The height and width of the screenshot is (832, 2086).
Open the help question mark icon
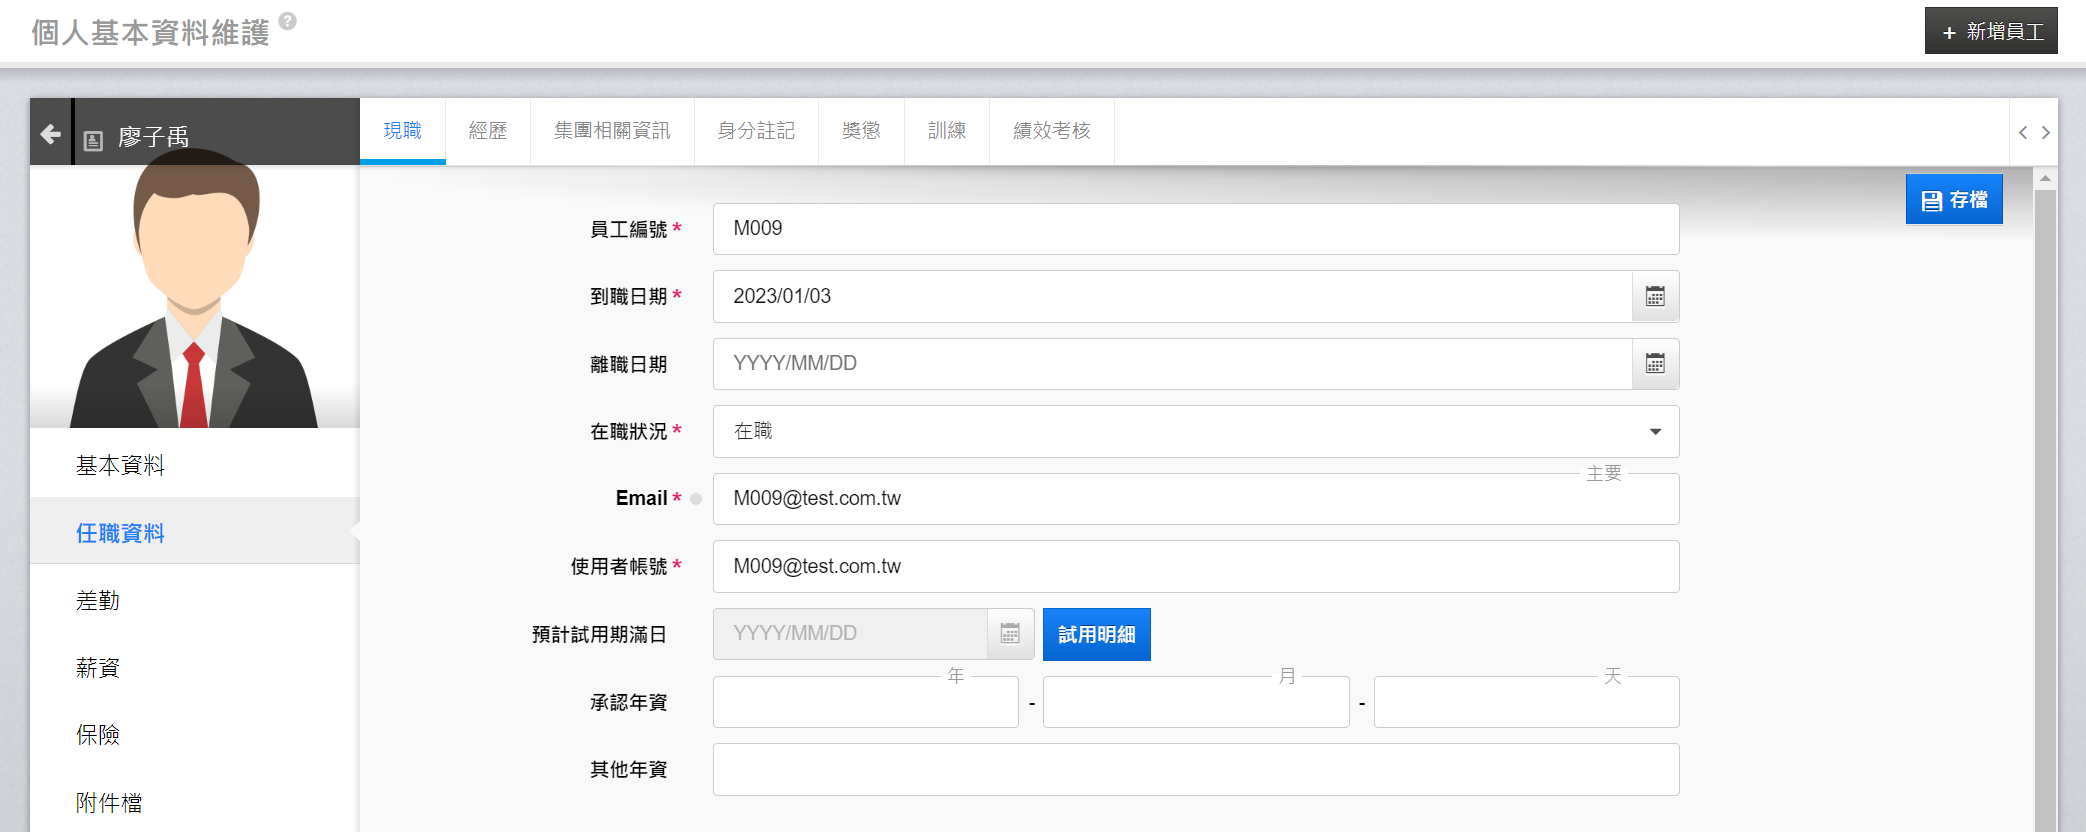coord(288,21)
